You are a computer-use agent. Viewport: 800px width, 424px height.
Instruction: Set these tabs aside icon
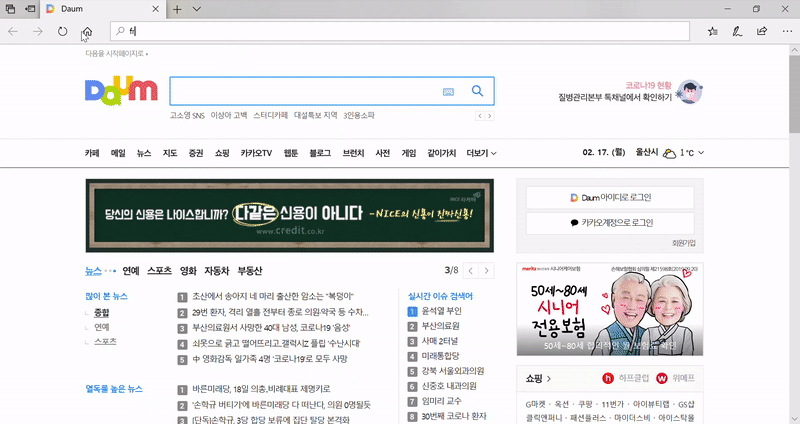[x=31, y=9]
